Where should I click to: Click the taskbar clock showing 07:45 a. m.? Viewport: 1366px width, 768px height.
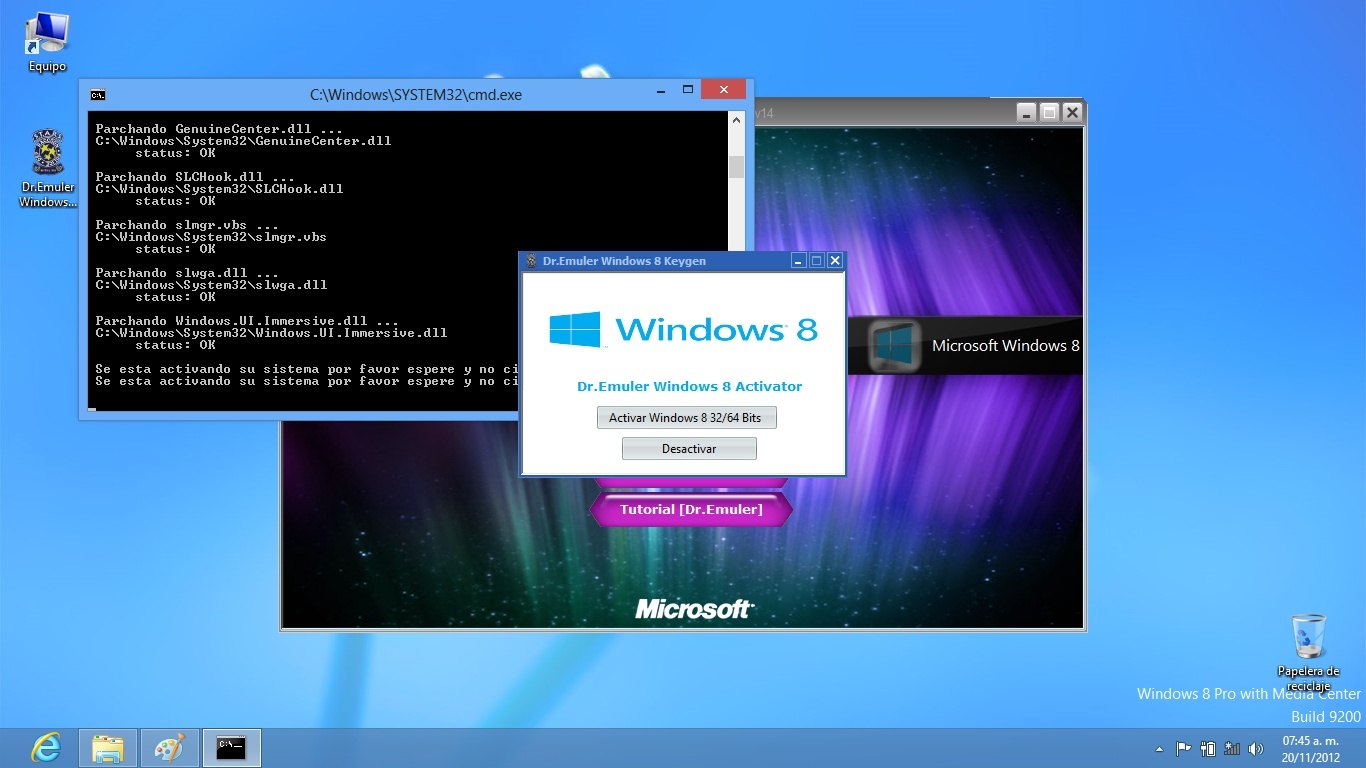[1311, 741]
